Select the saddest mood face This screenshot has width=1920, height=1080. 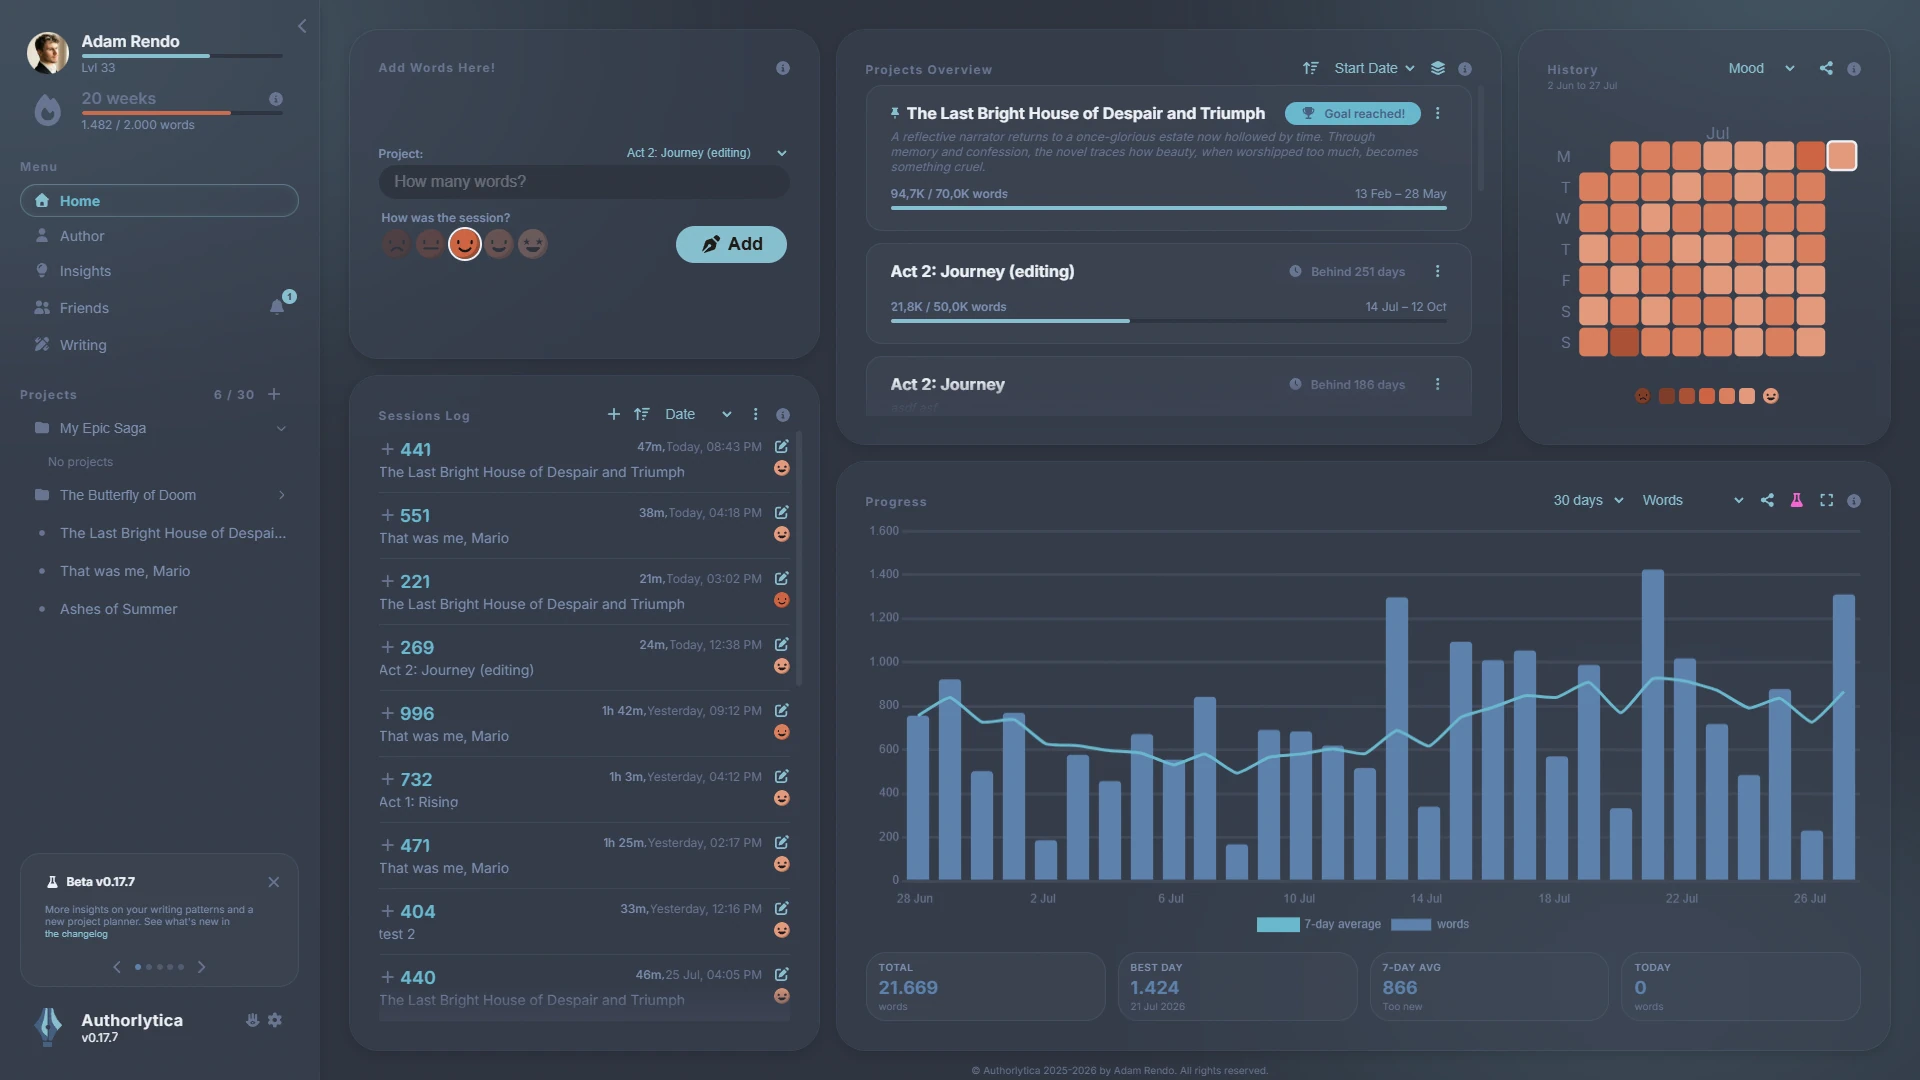(396, 244)
